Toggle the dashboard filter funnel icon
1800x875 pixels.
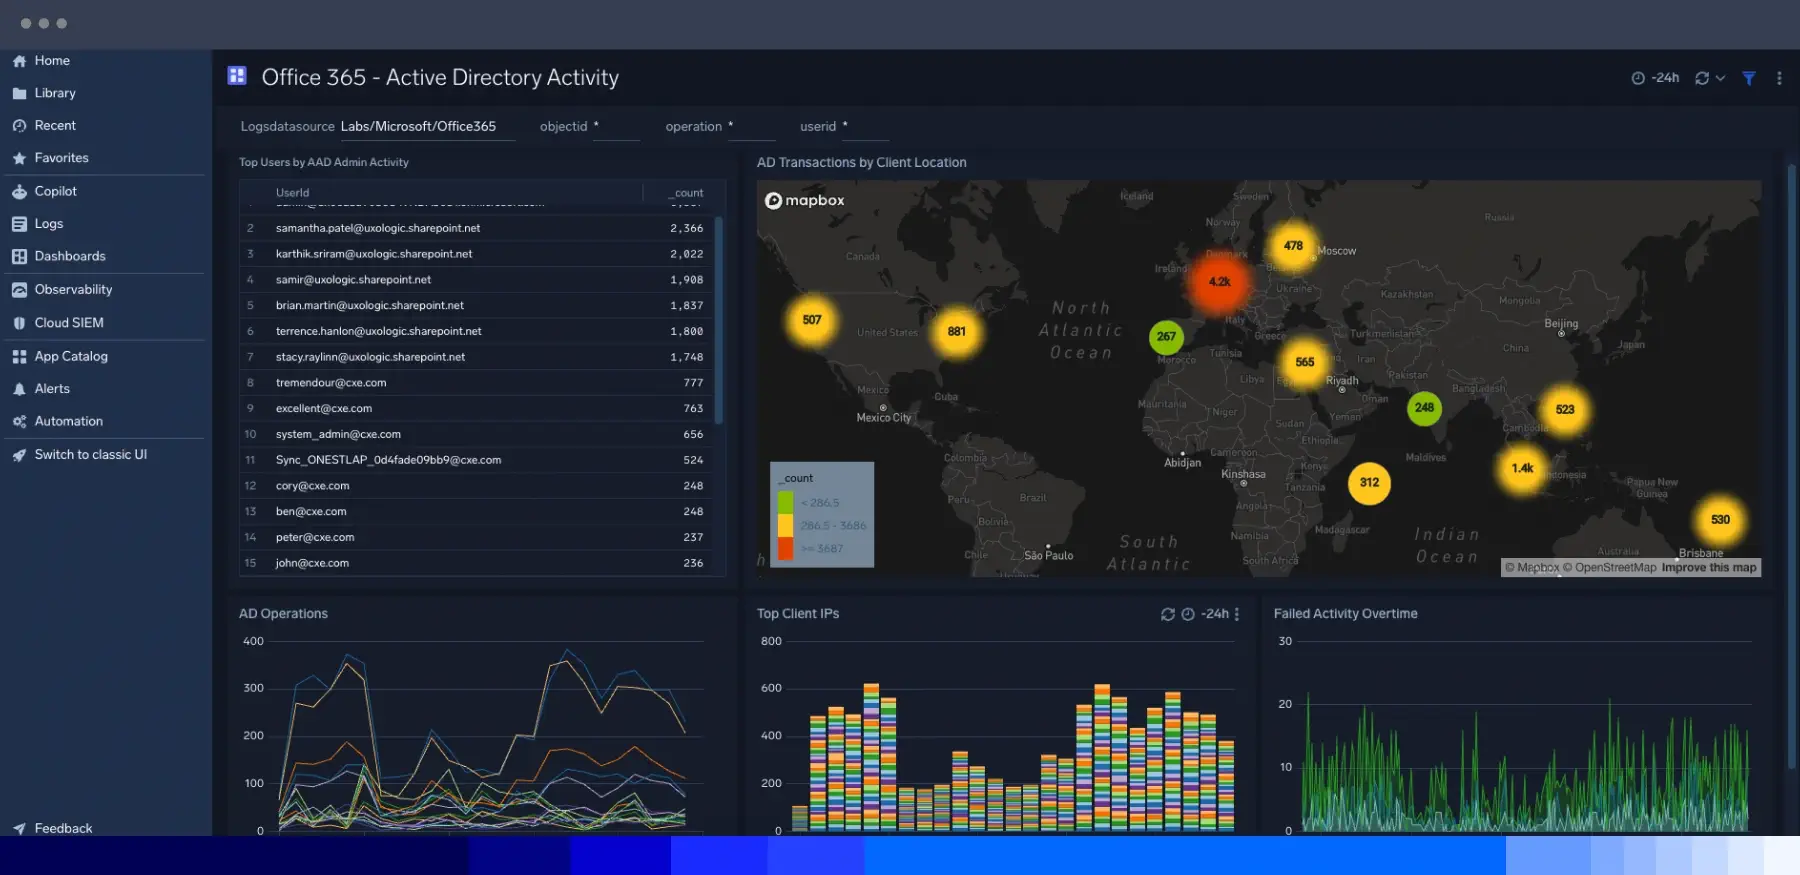pos(1749,78)
